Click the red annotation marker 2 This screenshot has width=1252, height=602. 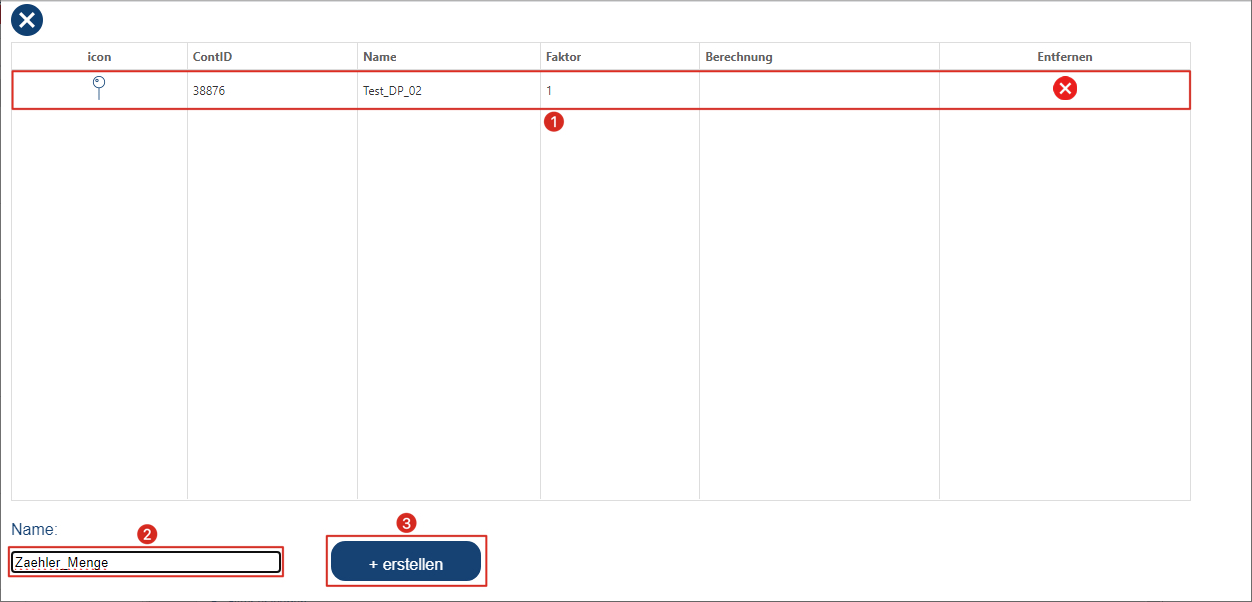tap(146, 534)
